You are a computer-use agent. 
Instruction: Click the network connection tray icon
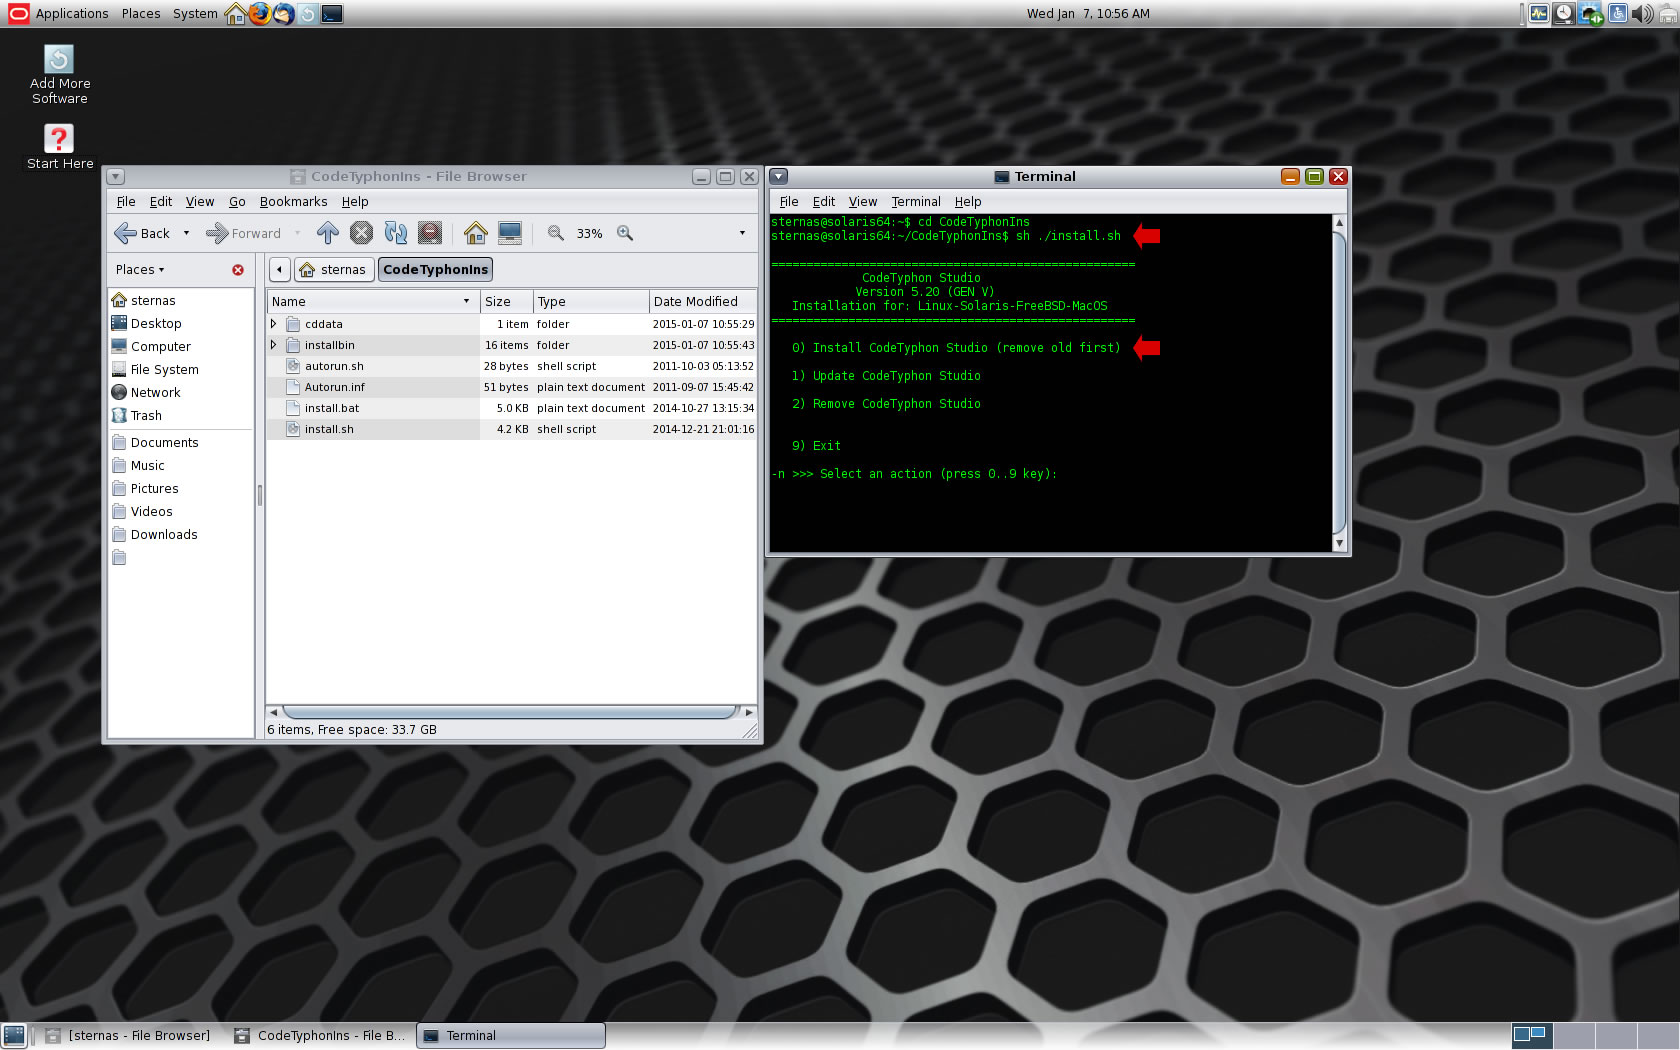click(x=1591, y=14)
